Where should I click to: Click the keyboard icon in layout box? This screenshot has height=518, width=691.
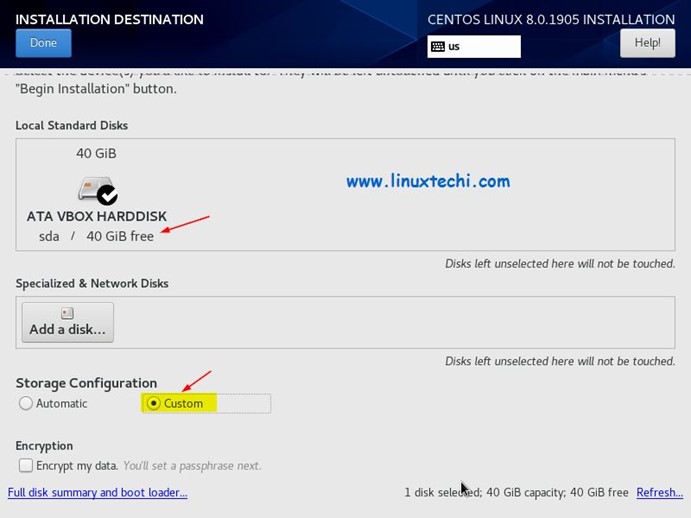click(x=438, y=46)
